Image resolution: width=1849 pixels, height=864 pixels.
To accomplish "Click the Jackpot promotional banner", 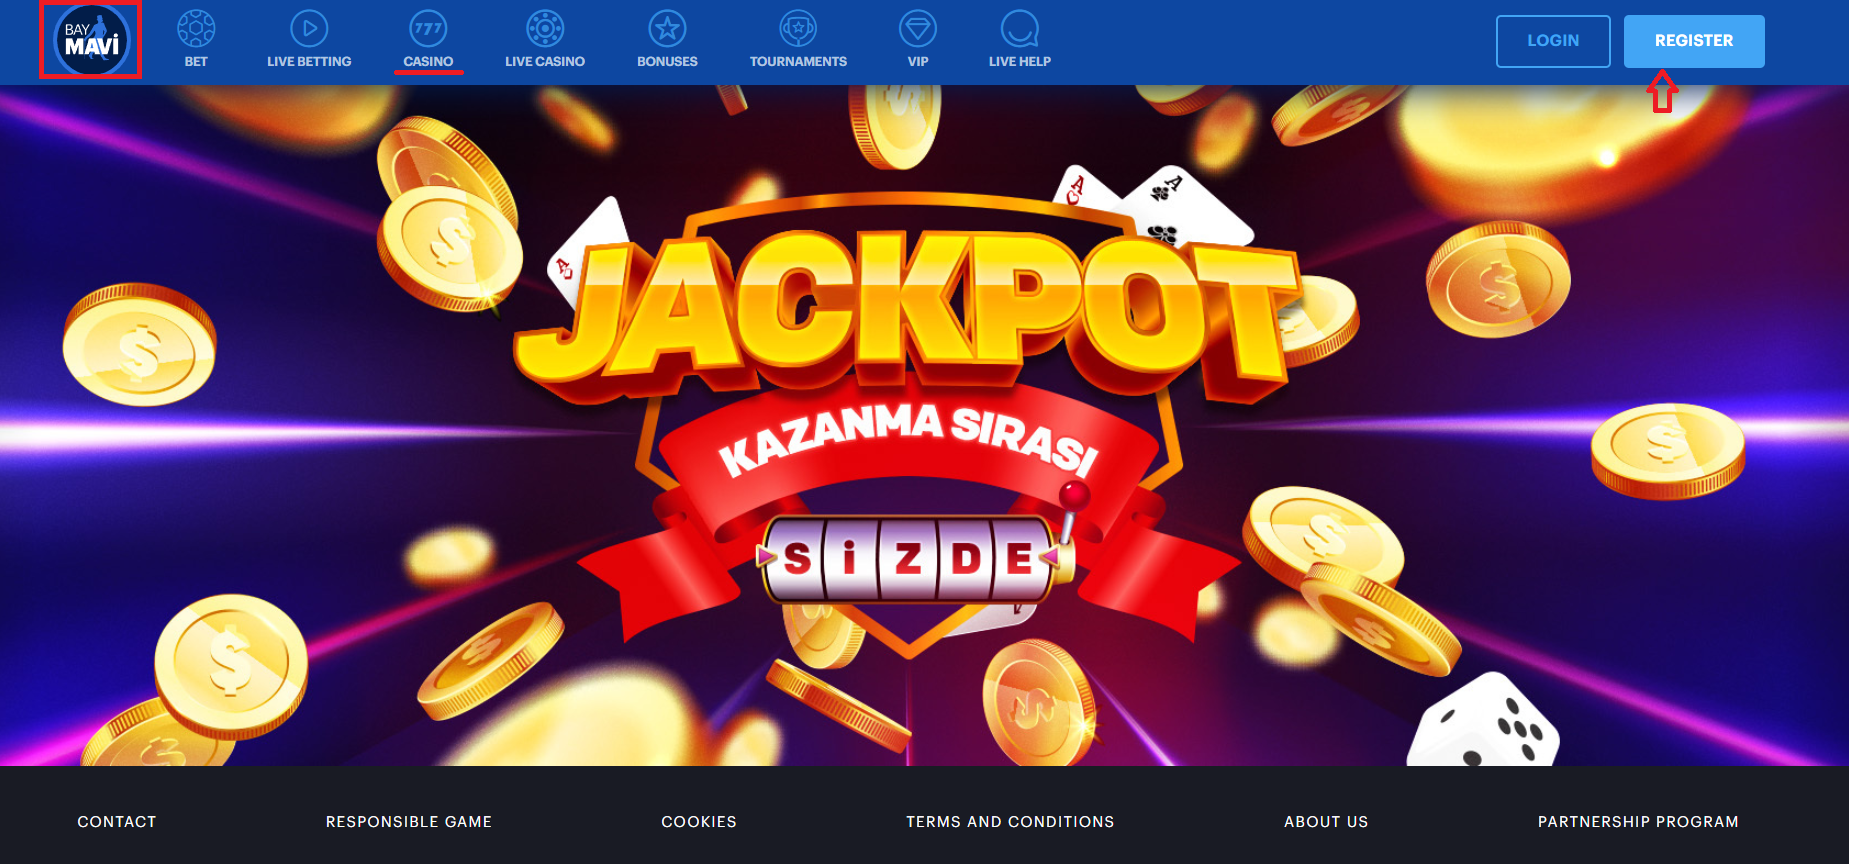I will point(924,425).
